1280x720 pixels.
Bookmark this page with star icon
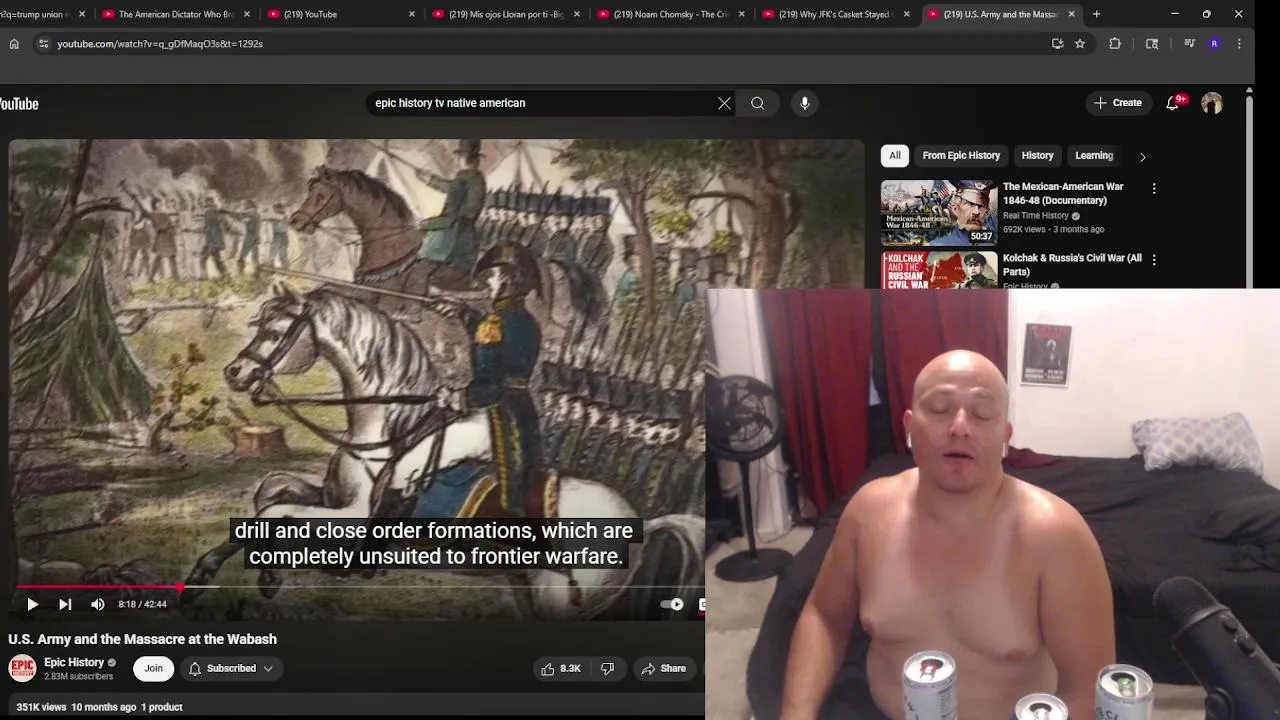(x=1080, y=44)
